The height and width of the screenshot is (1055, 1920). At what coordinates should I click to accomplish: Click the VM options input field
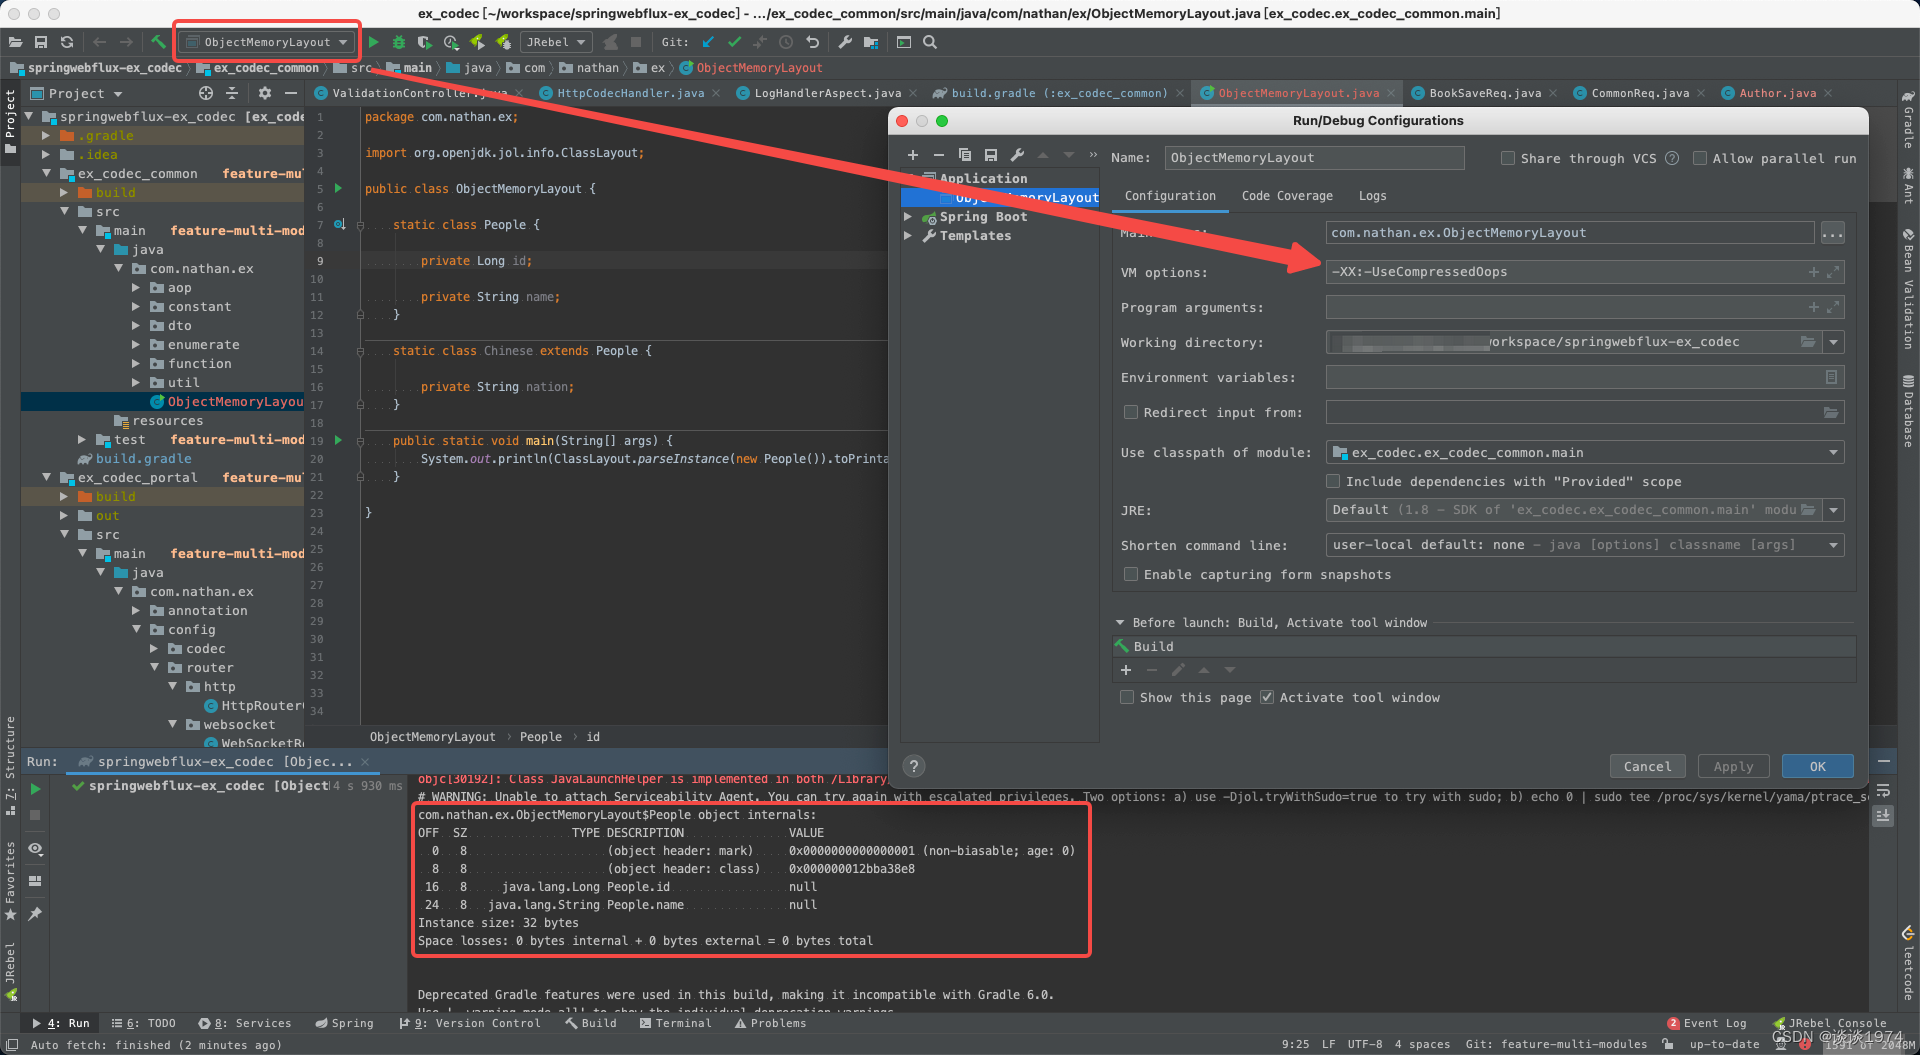[1585, 272]
